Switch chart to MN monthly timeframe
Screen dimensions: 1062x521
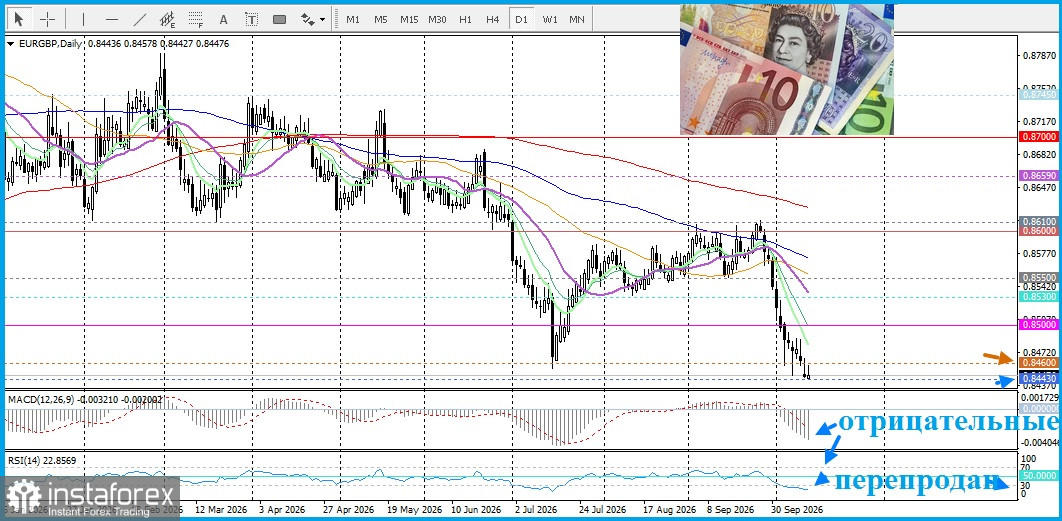pyautogui.click(x=576, y=19)
